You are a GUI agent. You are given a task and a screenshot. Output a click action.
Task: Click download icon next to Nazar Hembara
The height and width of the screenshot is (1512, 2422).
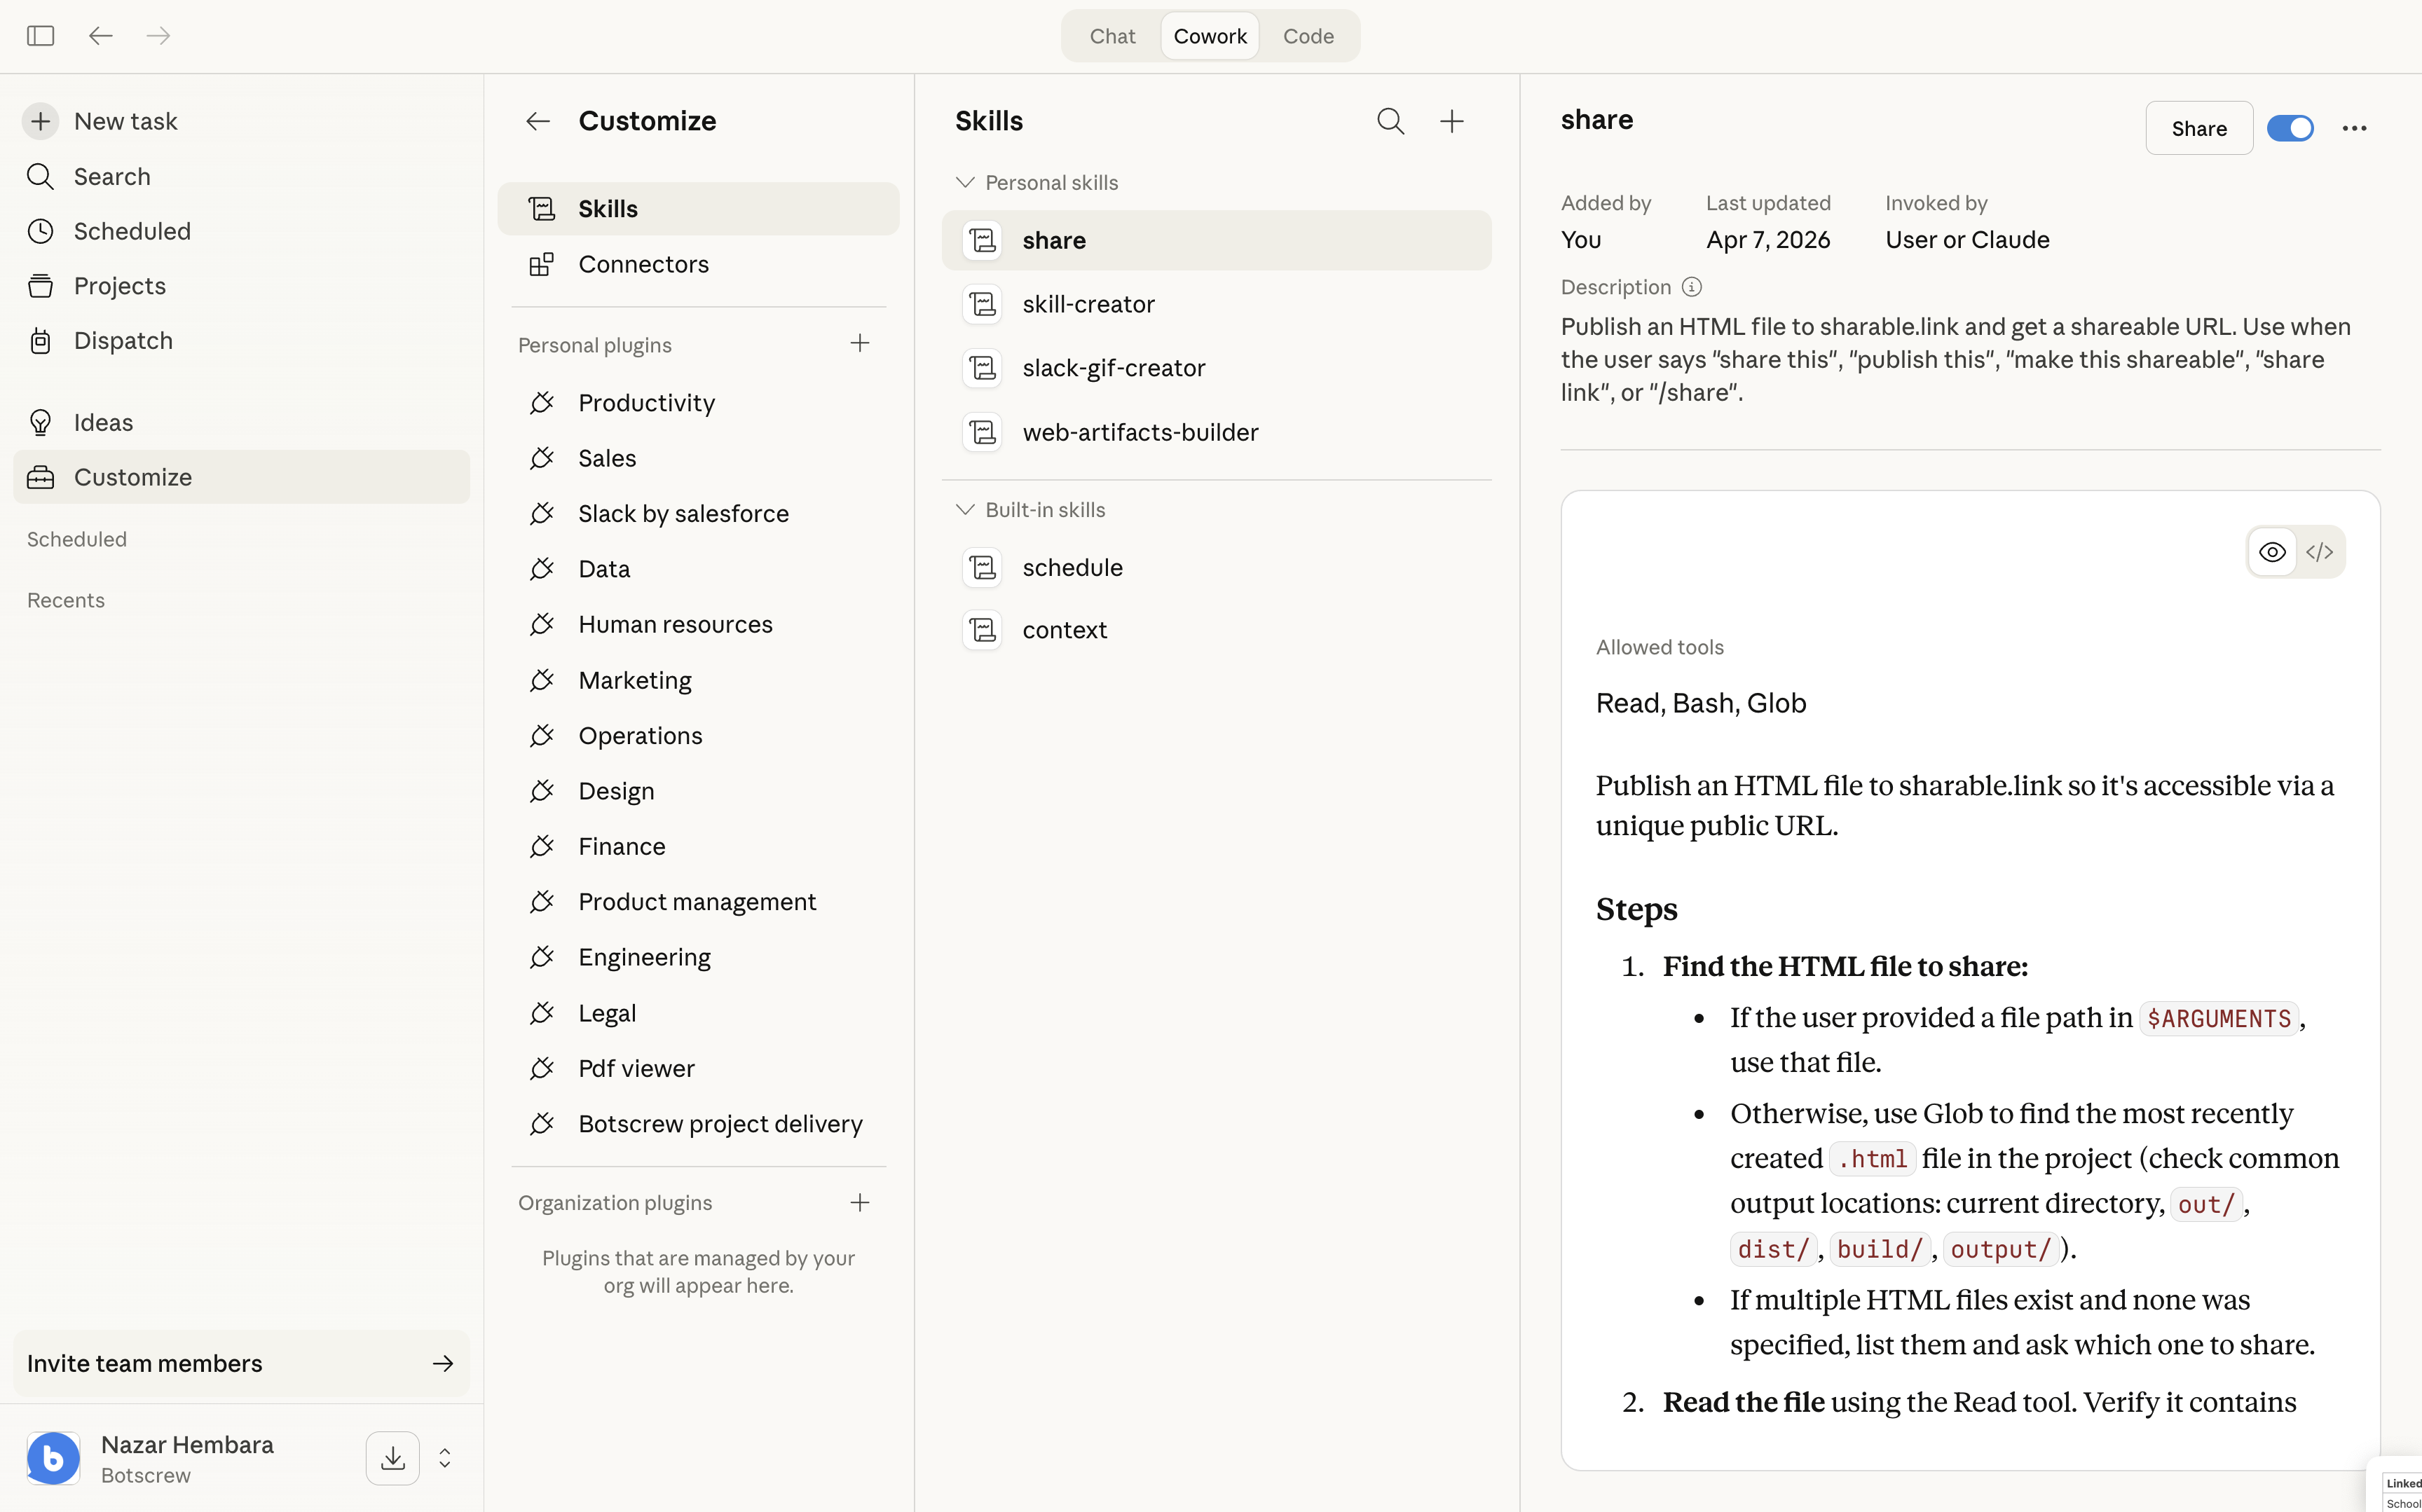(x=392, y=1458)
